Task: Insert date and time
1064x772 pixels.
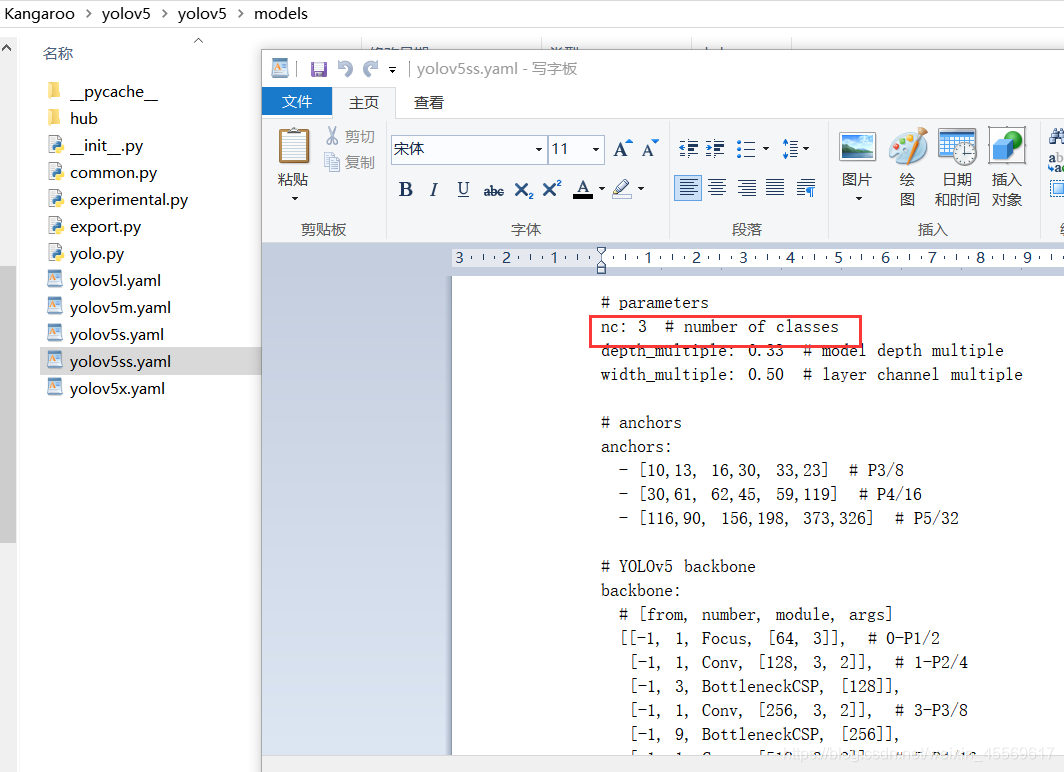Action: coord(957,167)
